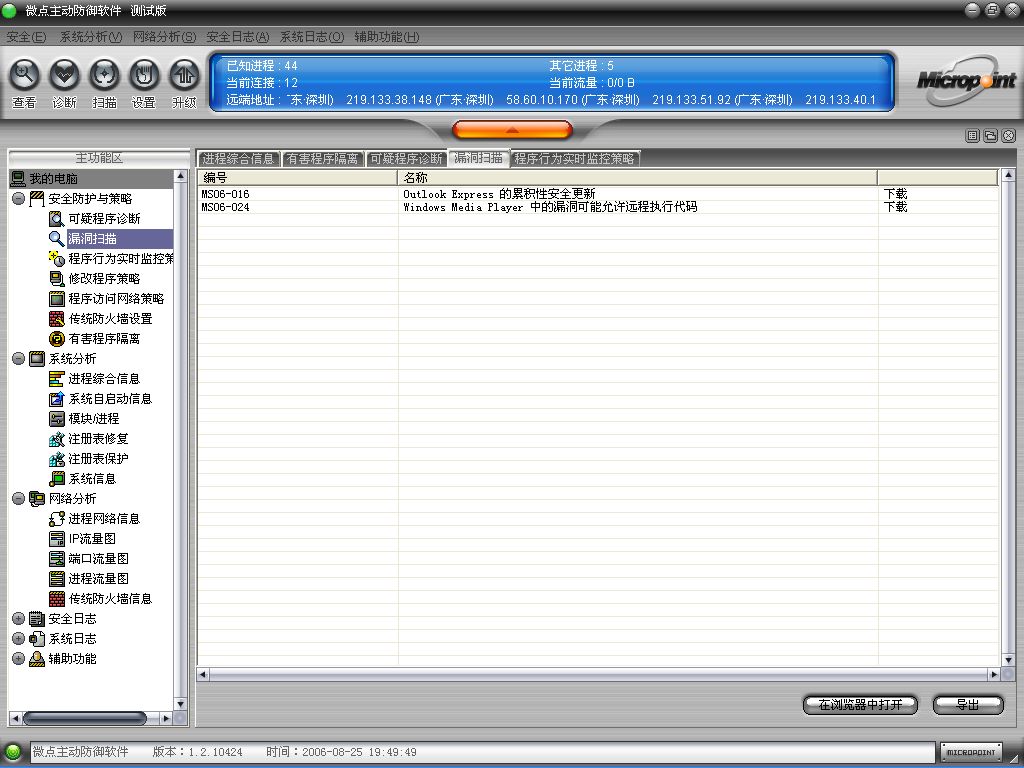Image resolution: width=1024 pixels, height=768 pixels.
Task: Collapse the top info panel with orange arrow
Action: click(513, 130)
